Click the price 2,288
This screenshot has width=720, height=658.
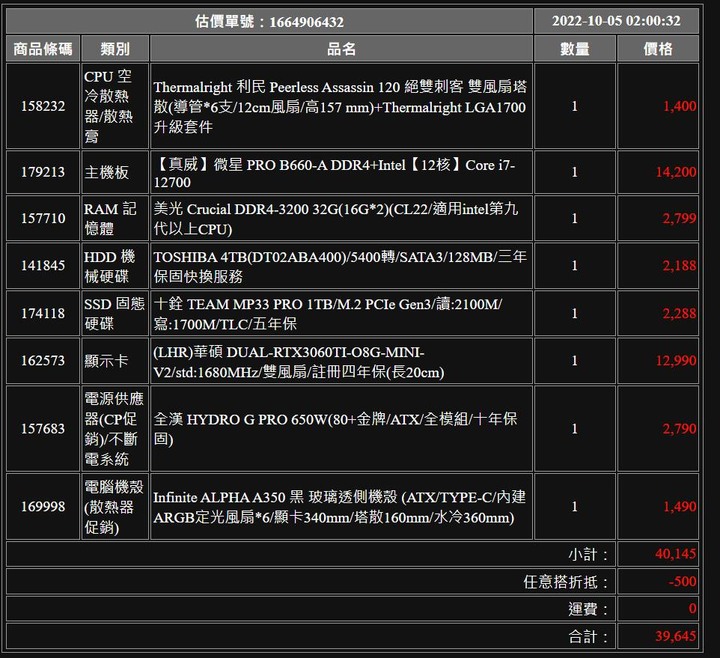680,313
